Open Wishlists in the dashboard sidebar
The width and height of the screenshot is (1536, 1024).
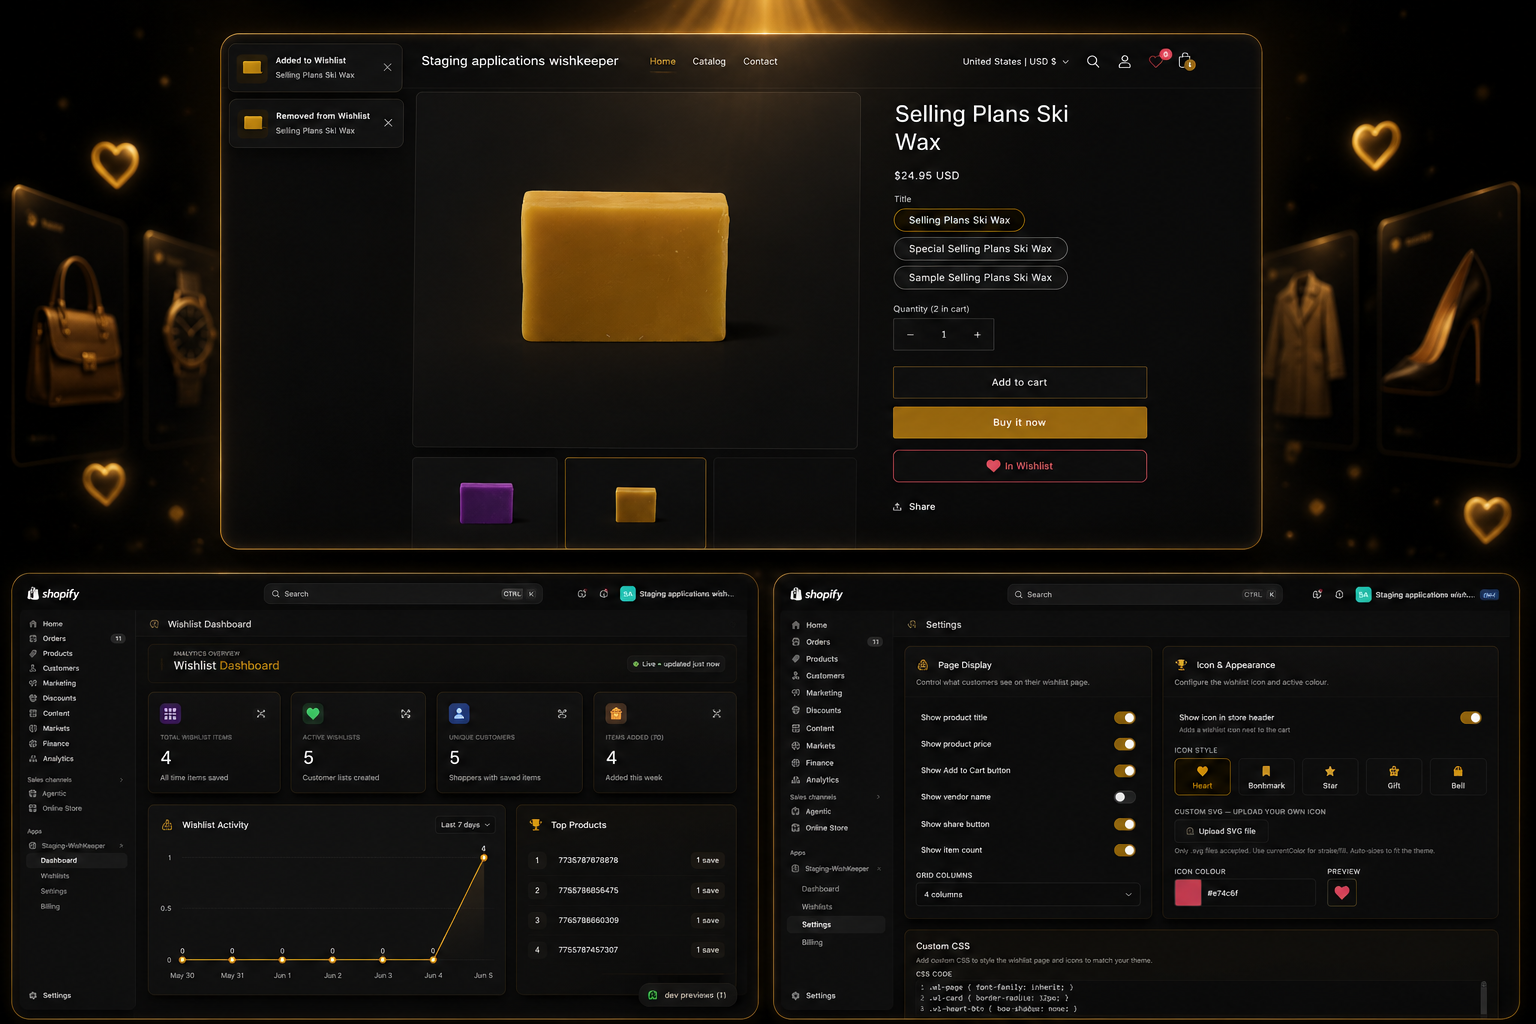(x=55, y=876)
